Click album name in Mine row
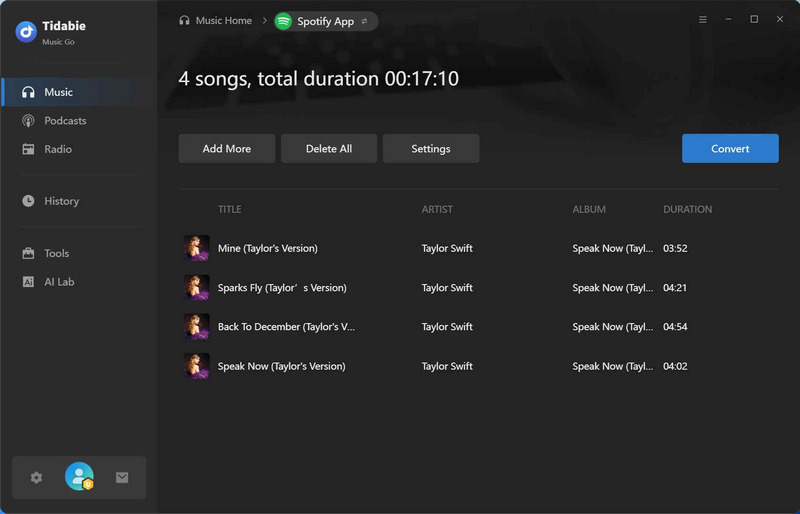 pyautogui.click(x=612, y=248)
